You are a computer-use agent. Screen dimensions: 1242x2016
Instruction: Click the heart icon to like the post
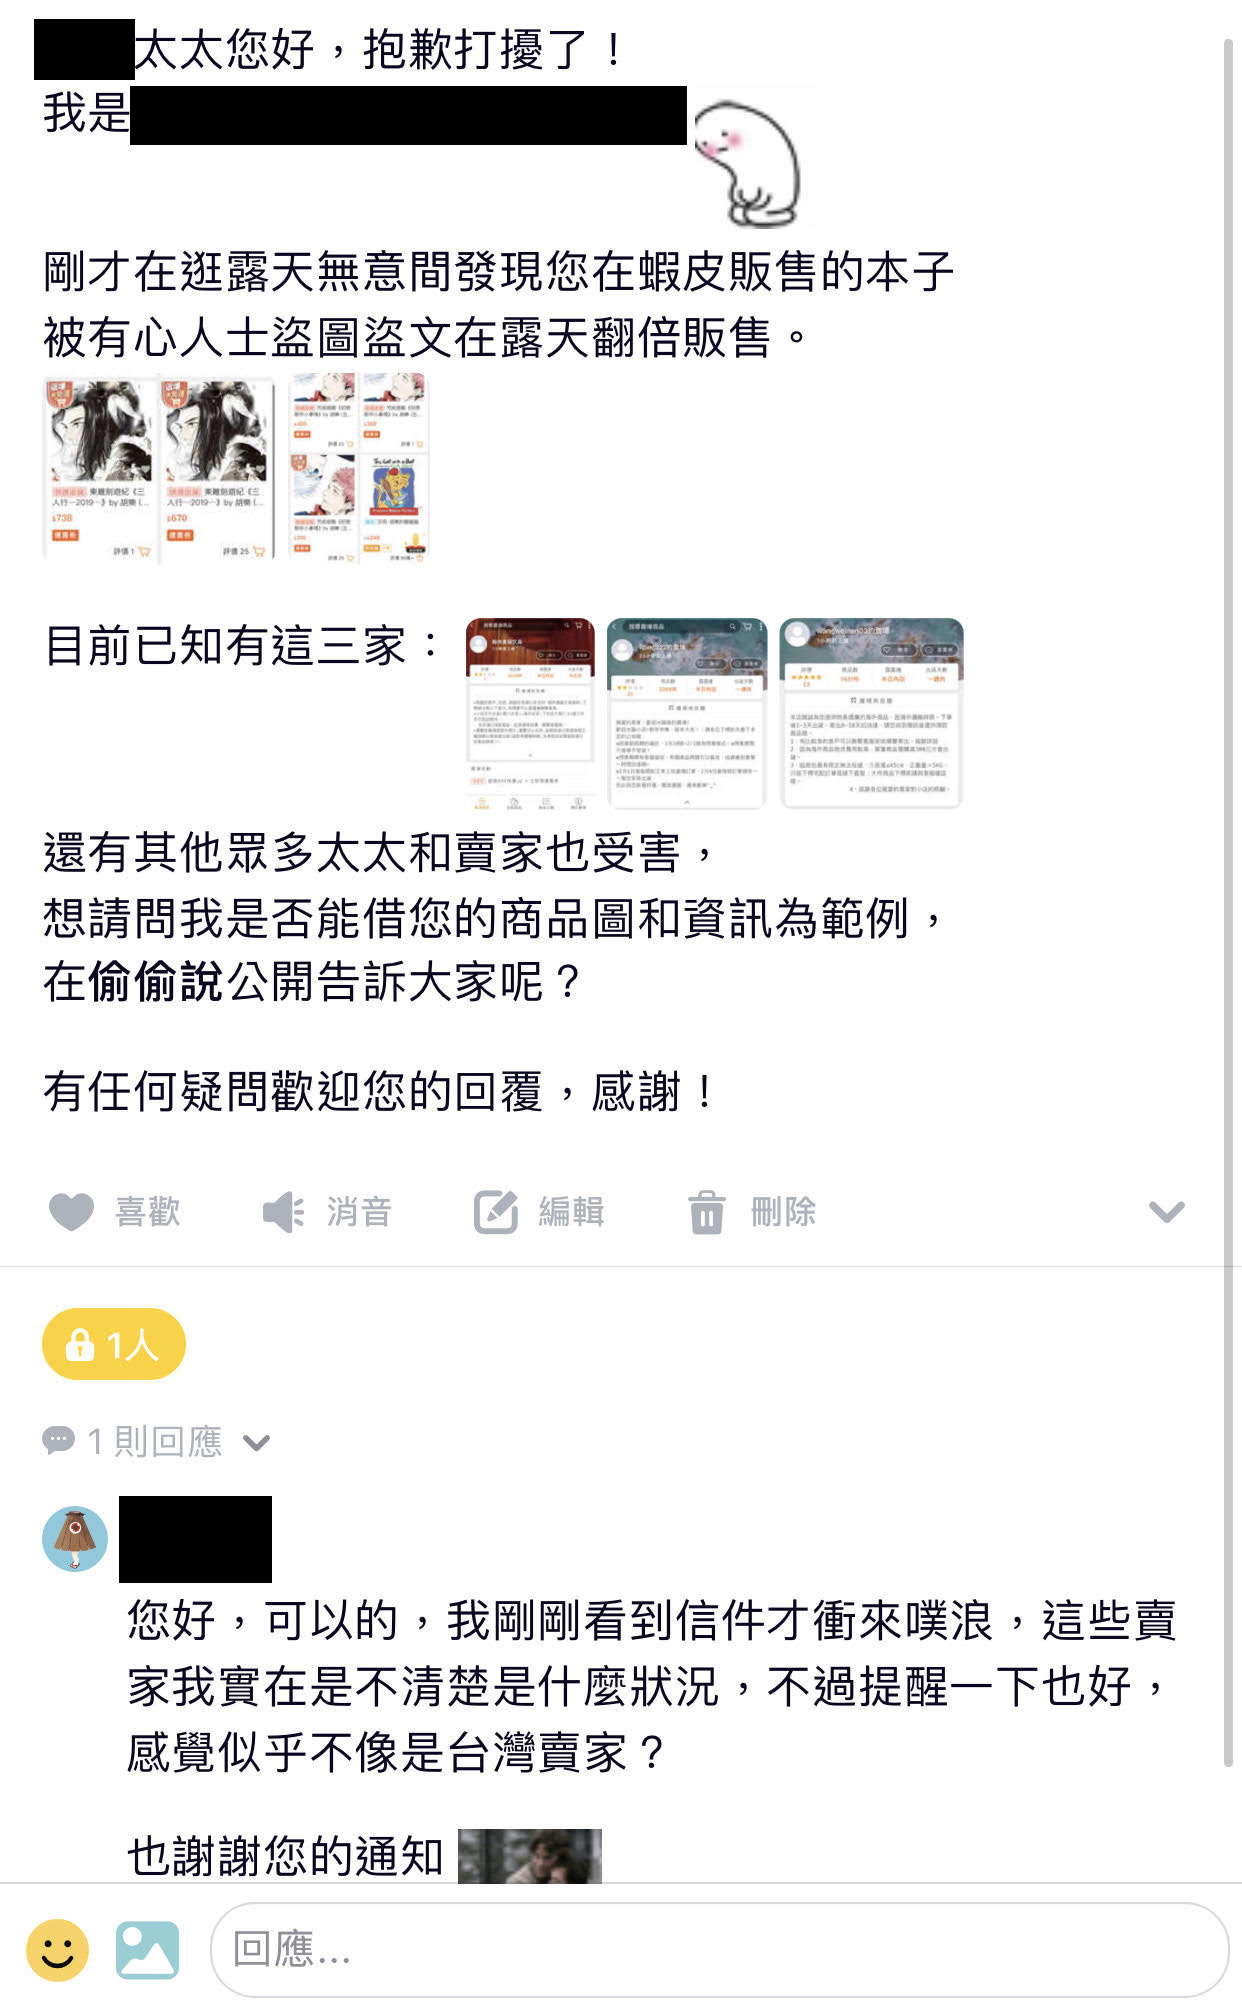coord(71,1212)
